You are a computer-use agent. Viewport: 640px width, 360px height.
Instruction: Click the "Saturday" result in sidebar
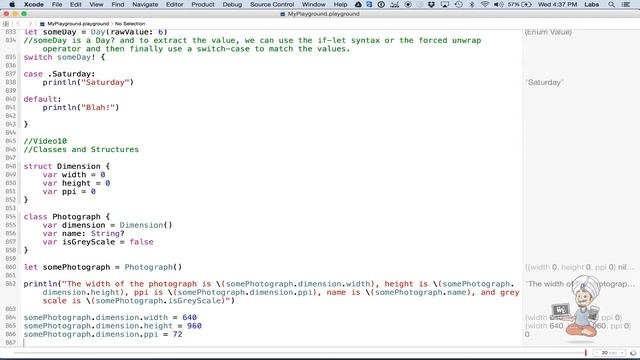click(544, 82)
